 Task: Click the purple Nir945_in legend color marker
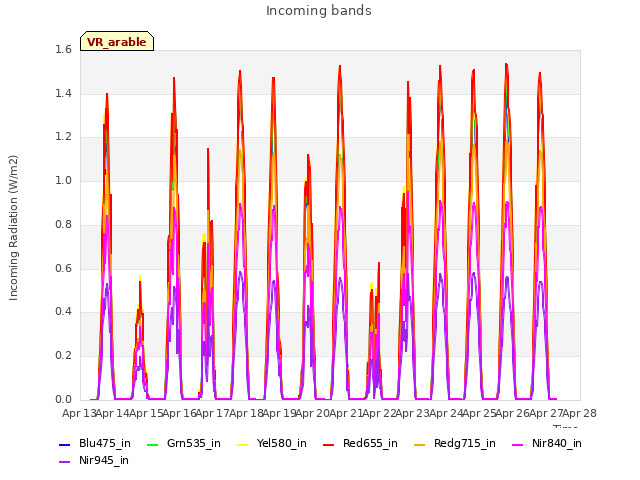pos(64,462)
